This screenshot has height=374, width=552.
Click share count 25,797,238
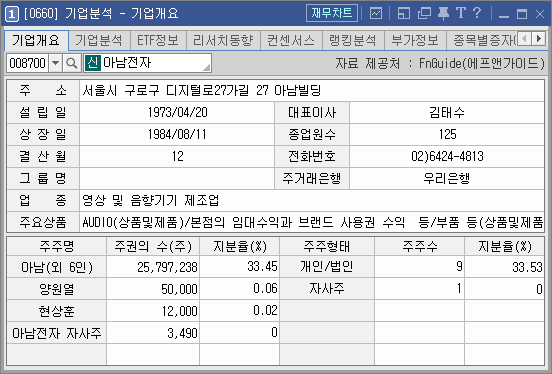(x=153, y=267)
